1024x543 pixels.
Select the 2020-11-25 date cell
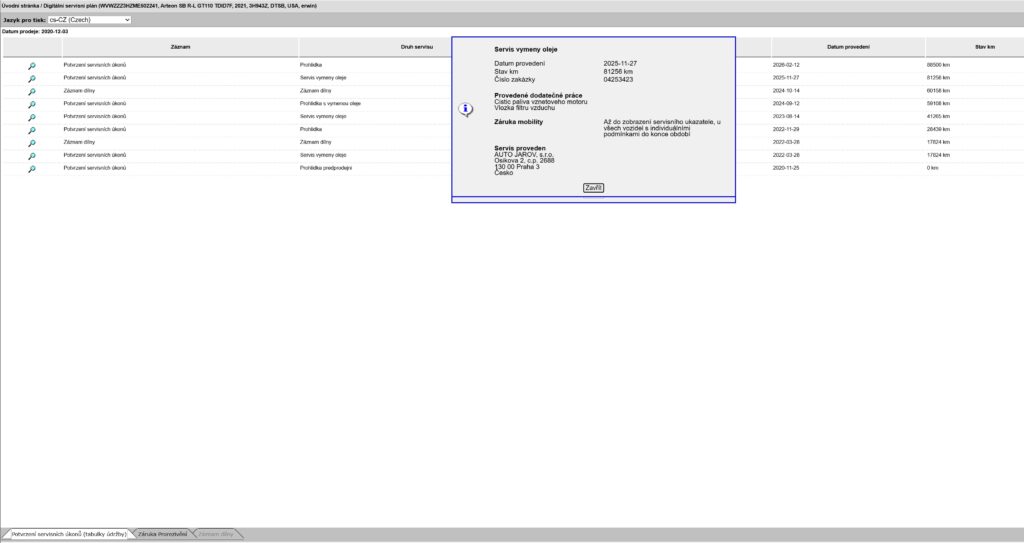(x=787, y=168)
